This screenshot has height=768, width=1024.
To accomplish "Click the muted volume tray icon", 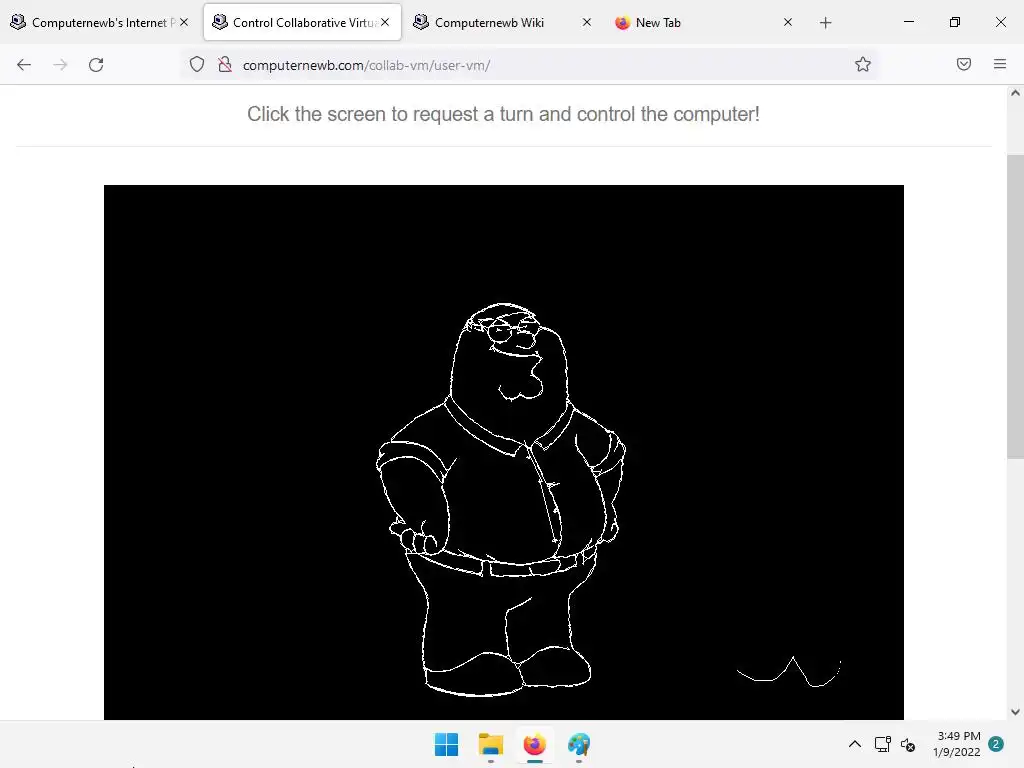I will point(908,744).
